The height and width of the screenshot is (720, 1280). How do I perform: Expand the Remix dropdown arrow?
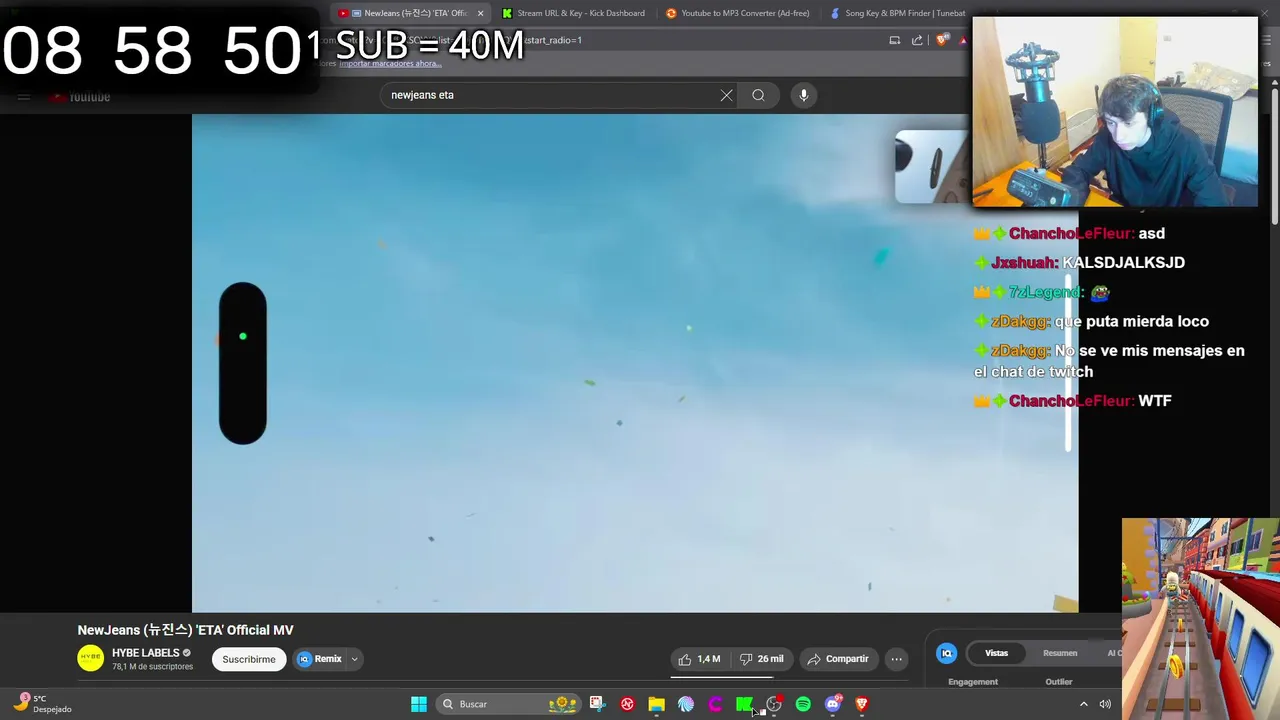point(354,659)
